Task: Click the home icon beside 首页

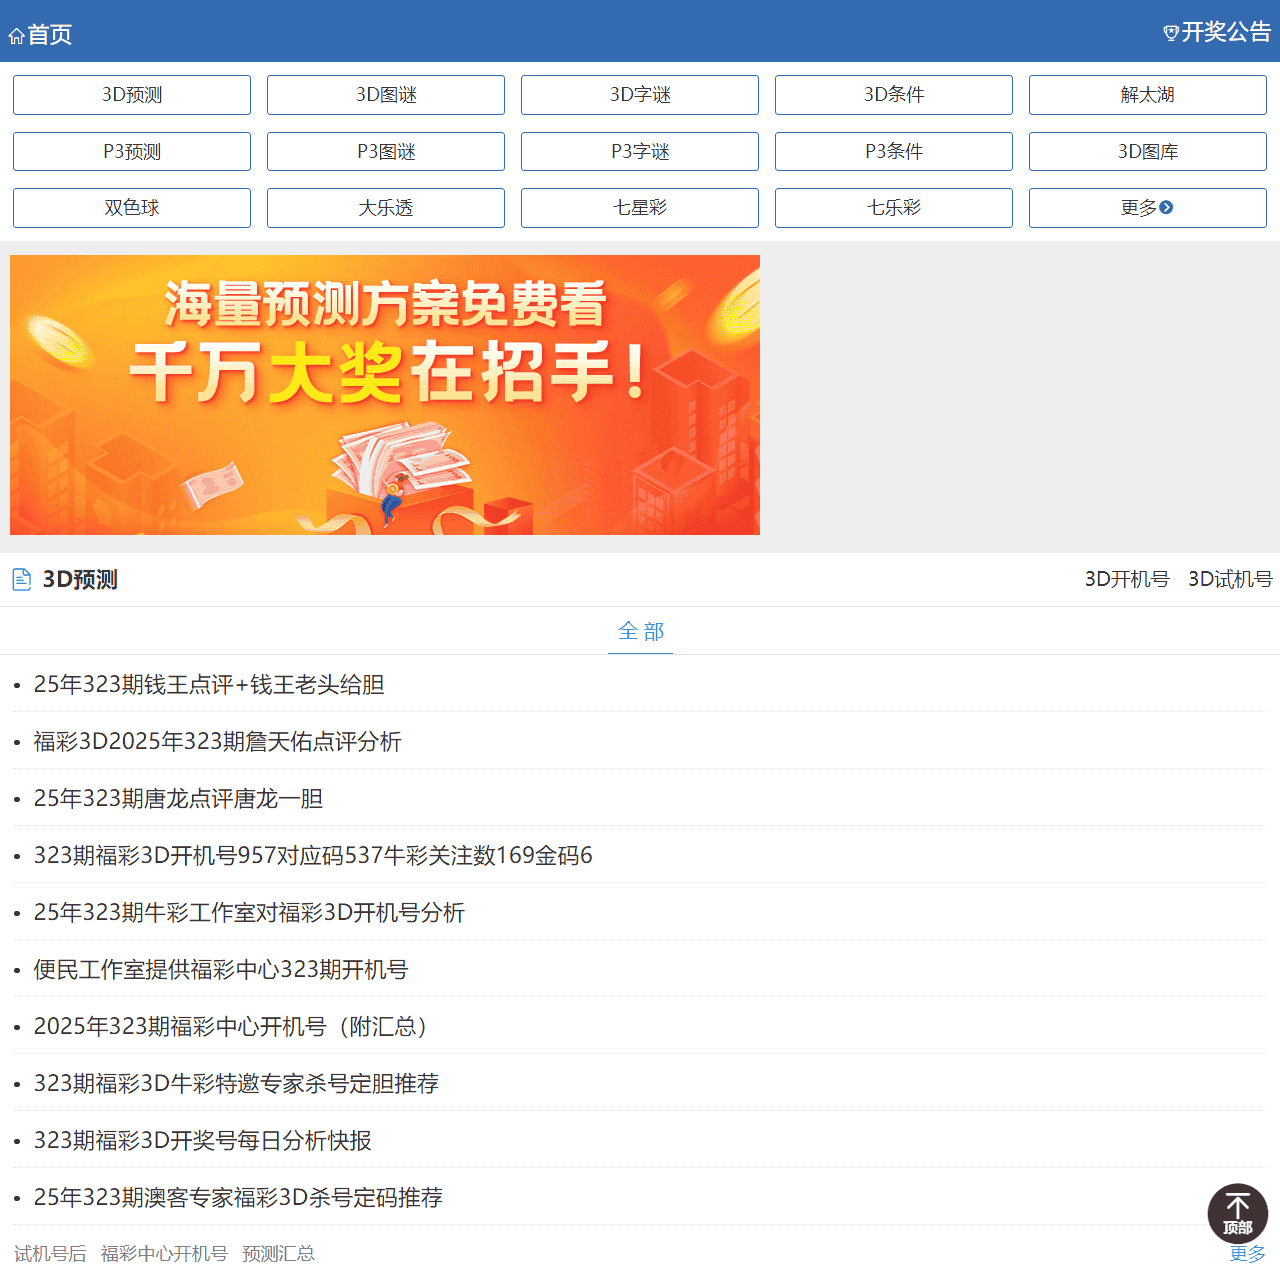Action: click(15, 35)
